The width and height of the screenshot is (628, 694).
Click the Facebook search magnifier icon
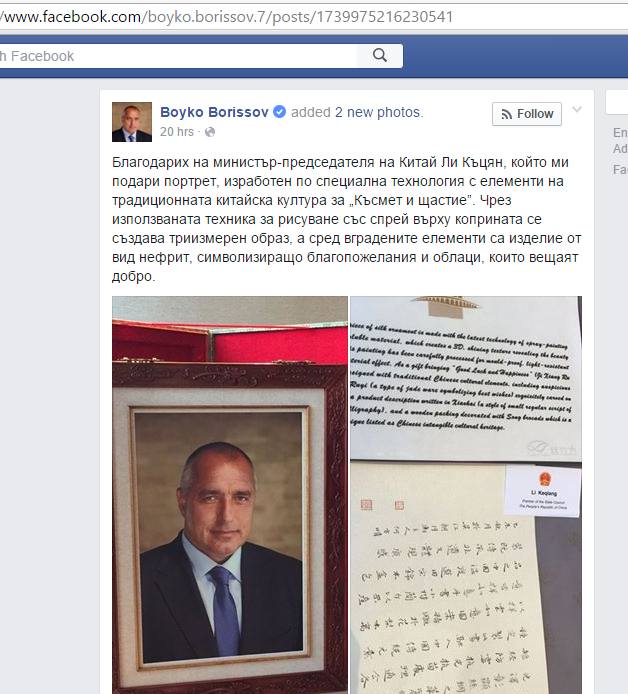[x=380, y=56]
